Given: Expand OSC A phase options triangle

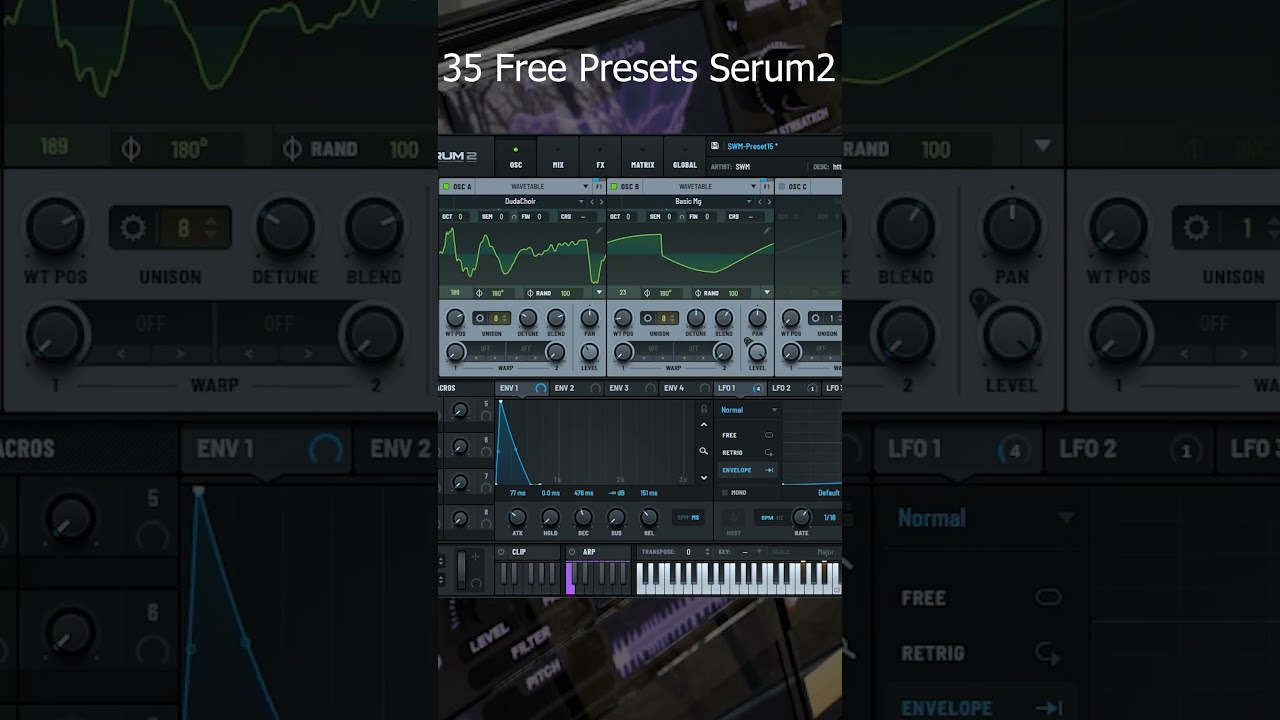Looking at the screenshot, I should point(599,293).
